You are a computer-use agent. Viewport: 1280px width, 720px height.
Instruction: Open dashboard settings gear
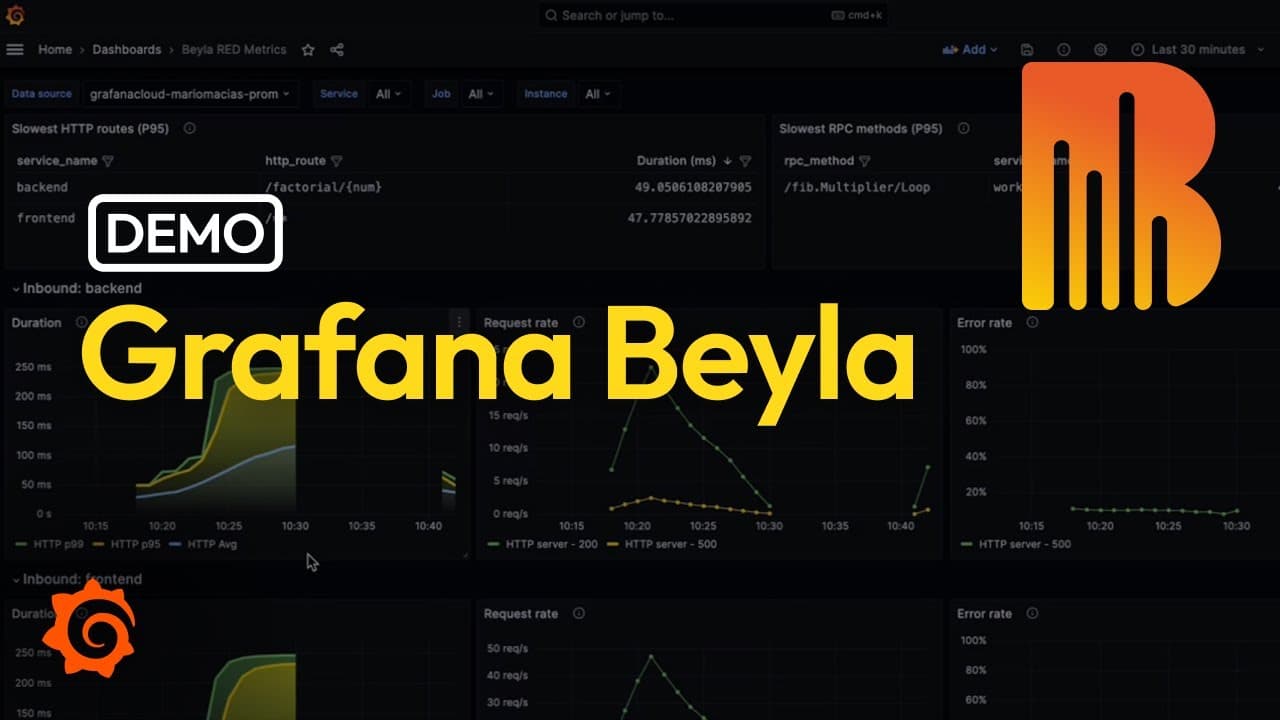(1101, 50)
